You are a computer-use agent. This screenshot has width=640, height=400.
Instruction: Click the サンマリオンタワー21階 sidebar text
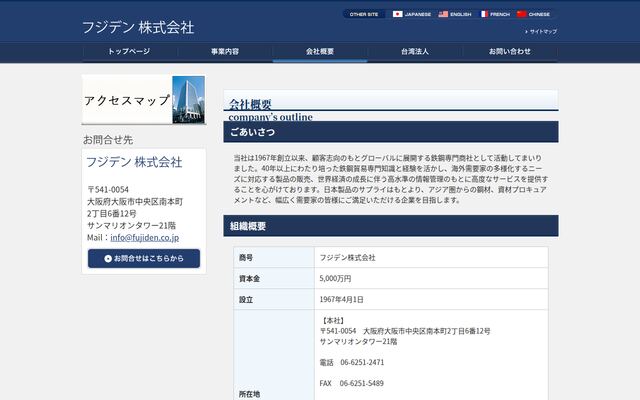[131, 225]
